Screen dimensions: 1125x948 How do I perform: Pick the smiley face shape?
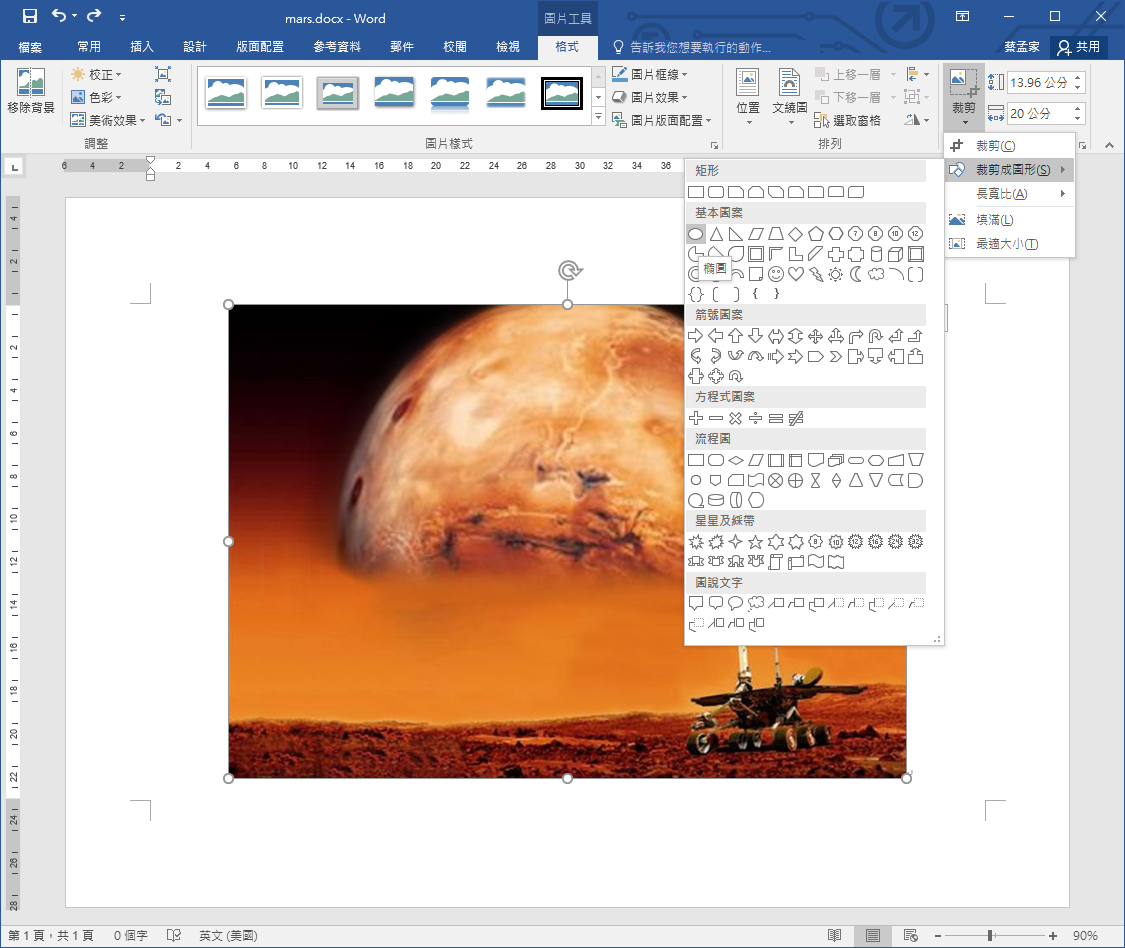click(776, 274)
